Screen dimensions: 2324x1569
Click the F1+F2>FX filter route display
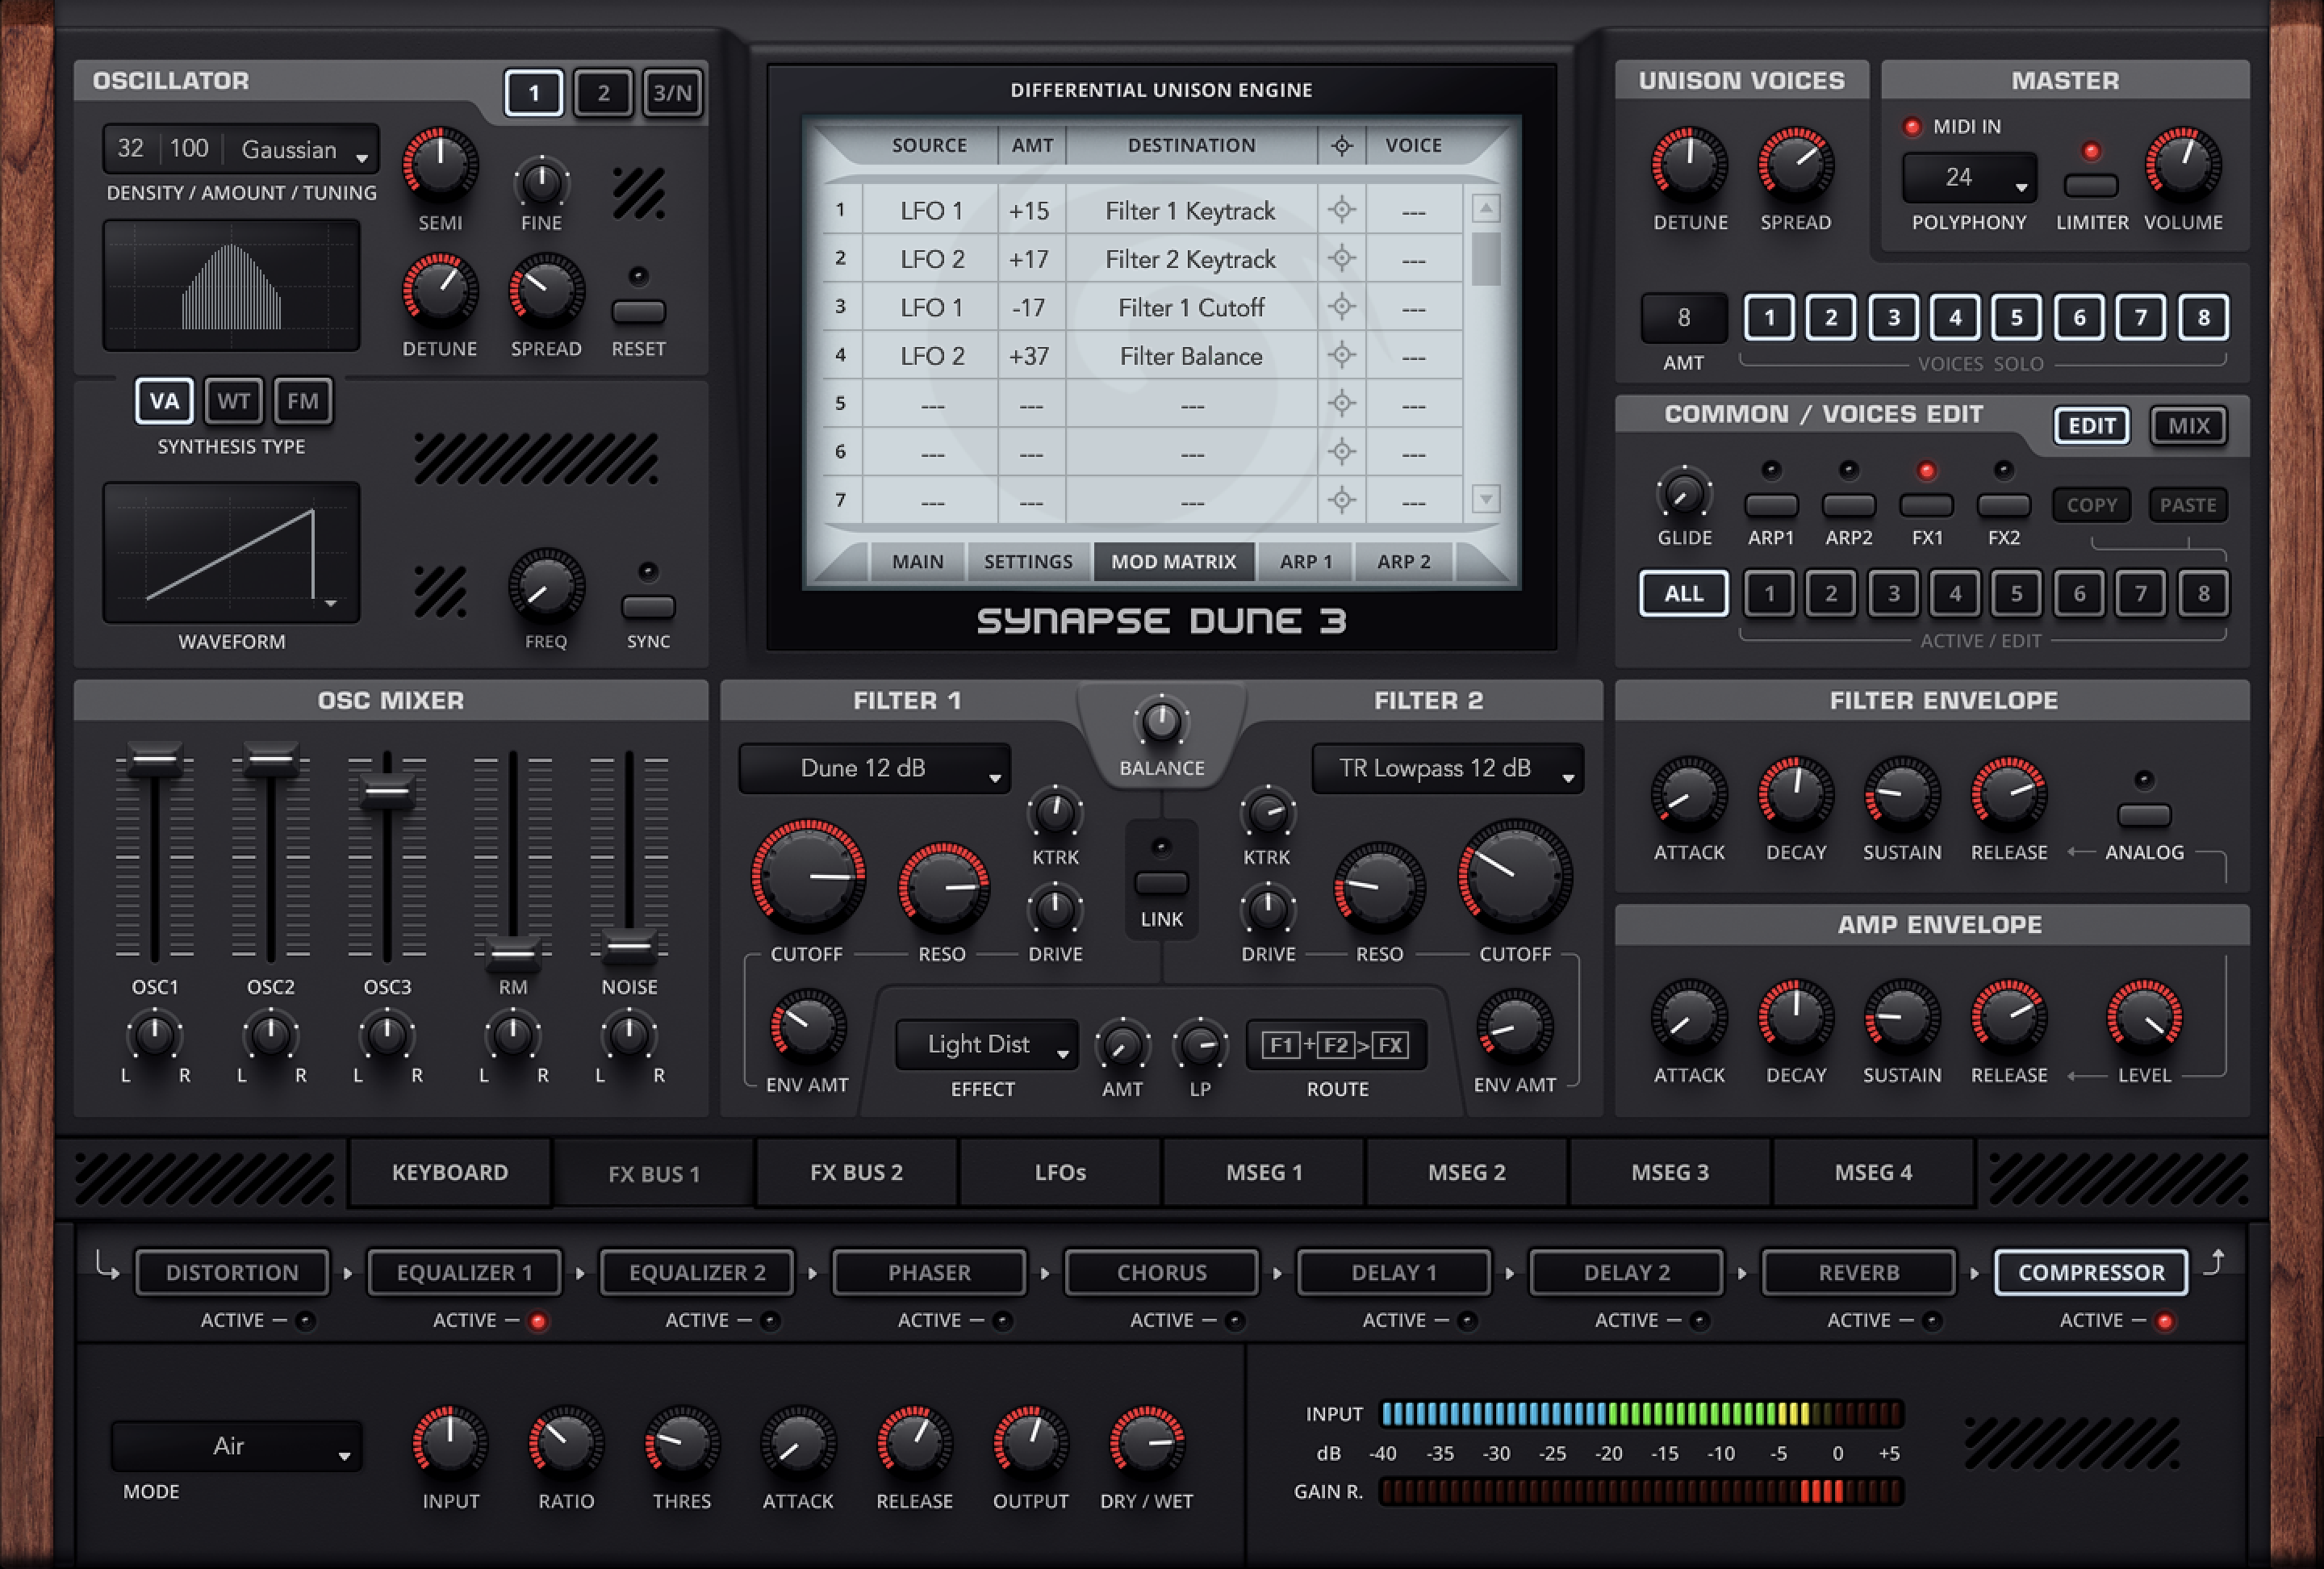click(1336, 1045)
